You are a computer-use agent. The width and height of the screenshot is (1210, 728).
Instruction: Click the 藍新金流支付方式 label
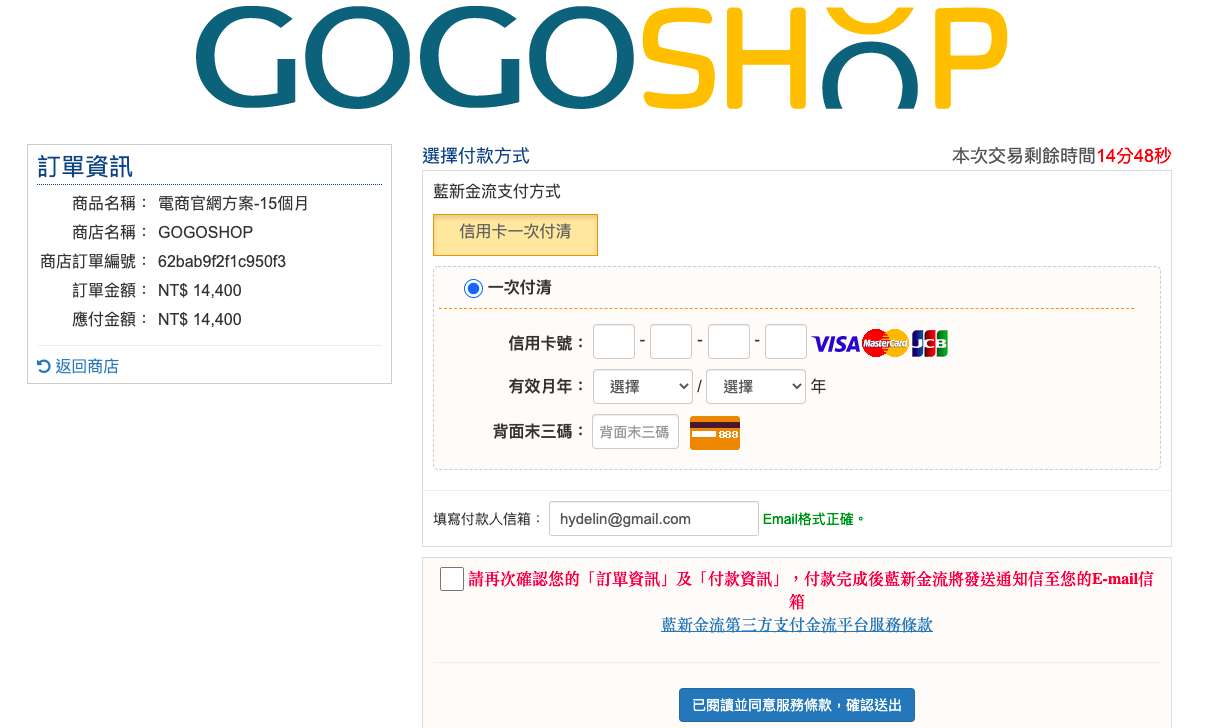497,191
